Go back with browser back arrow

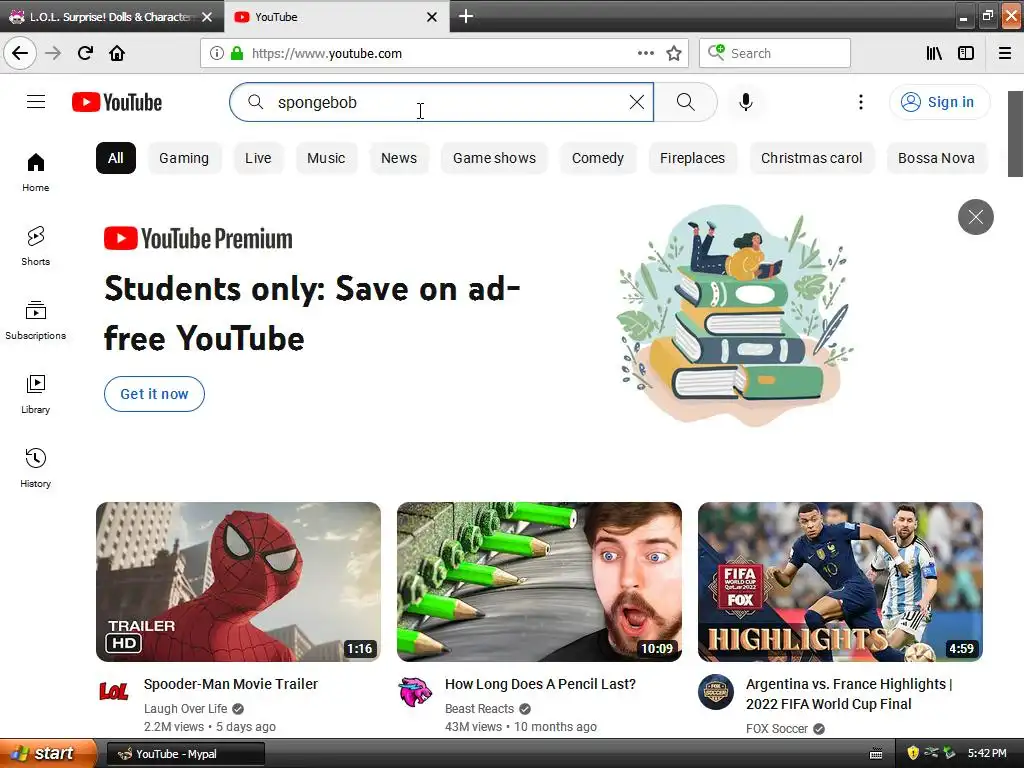[20, 53]
